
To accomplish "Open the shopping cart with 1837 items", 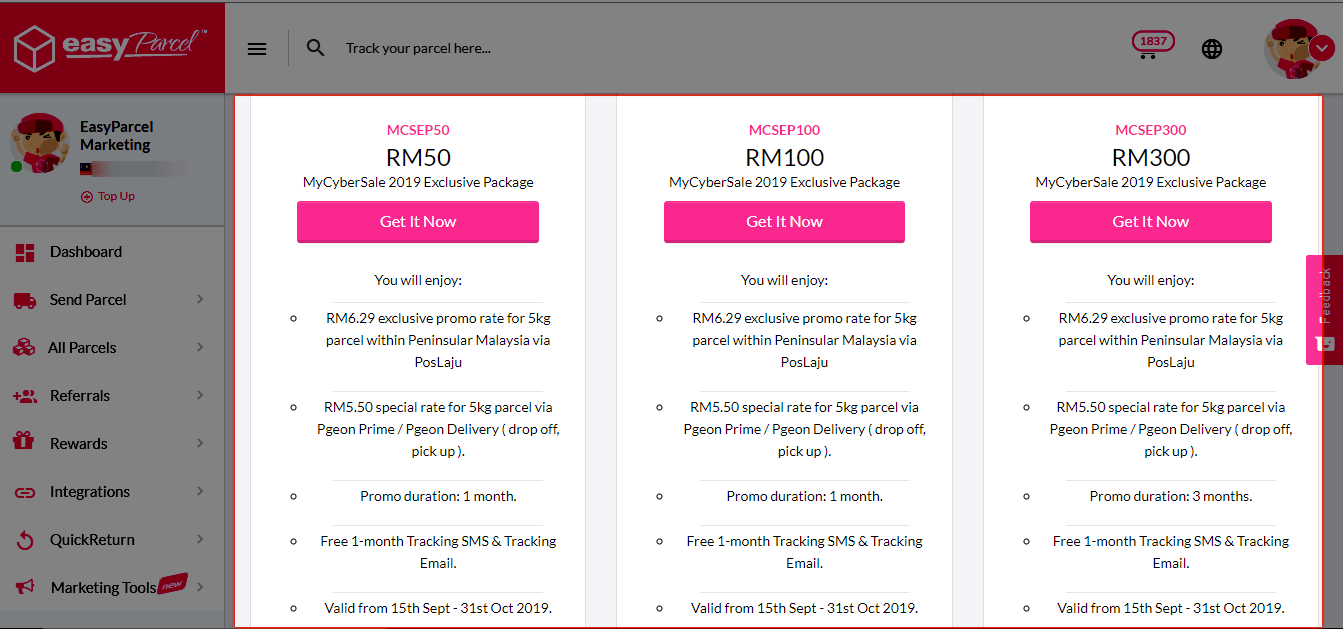I will [x=1150, y=46].
